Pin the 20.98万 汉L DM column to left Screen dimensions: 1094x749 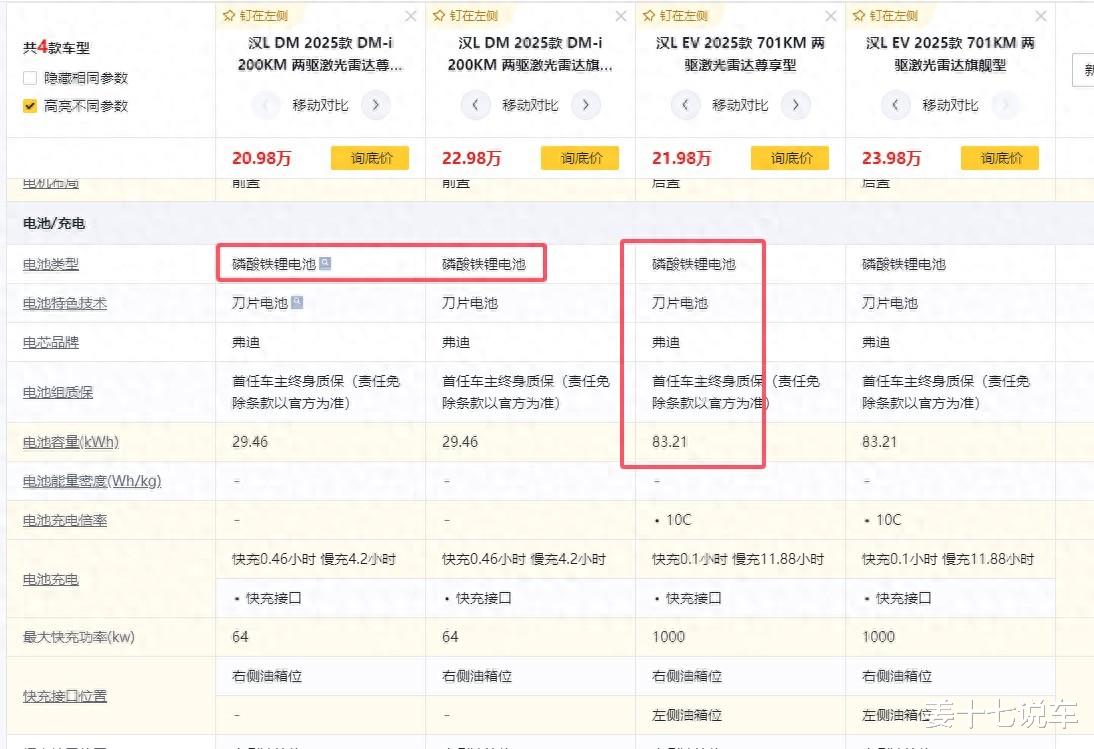tap(255, 15)
